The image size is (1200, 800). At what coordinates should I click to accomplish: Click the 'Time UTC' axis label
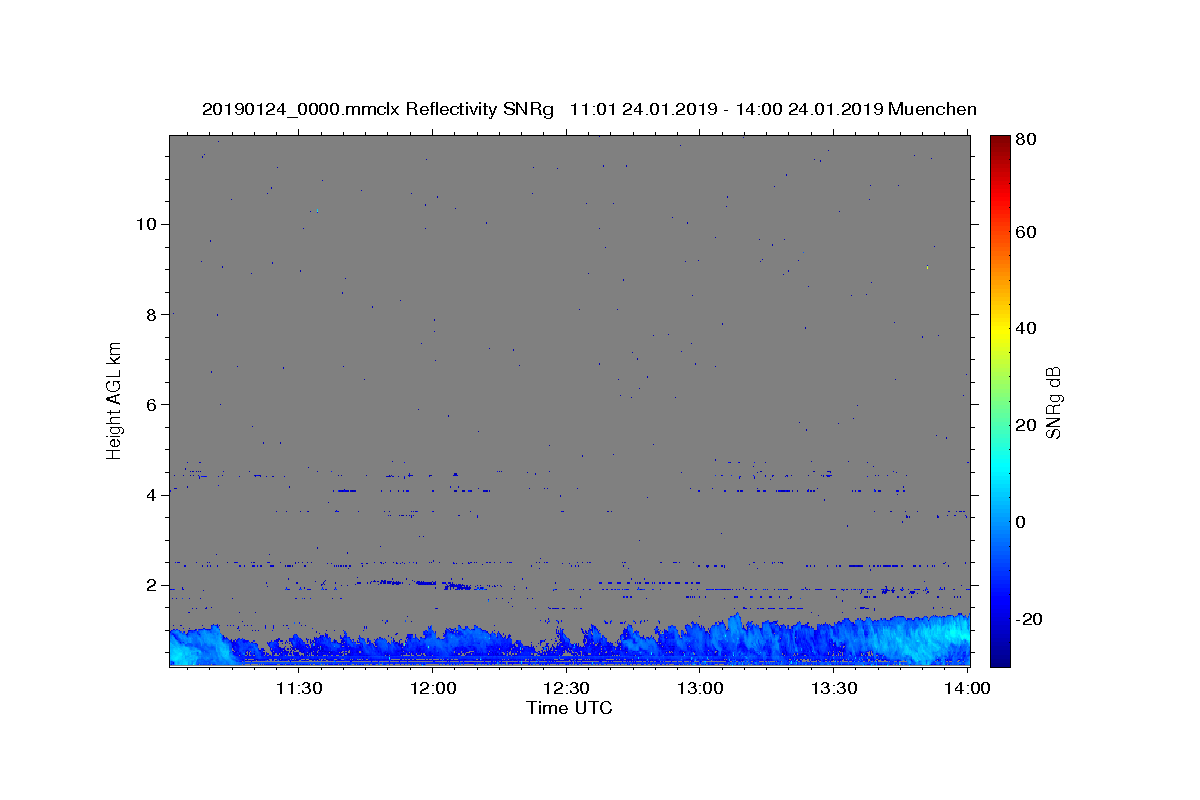click(x=569, y=708)
